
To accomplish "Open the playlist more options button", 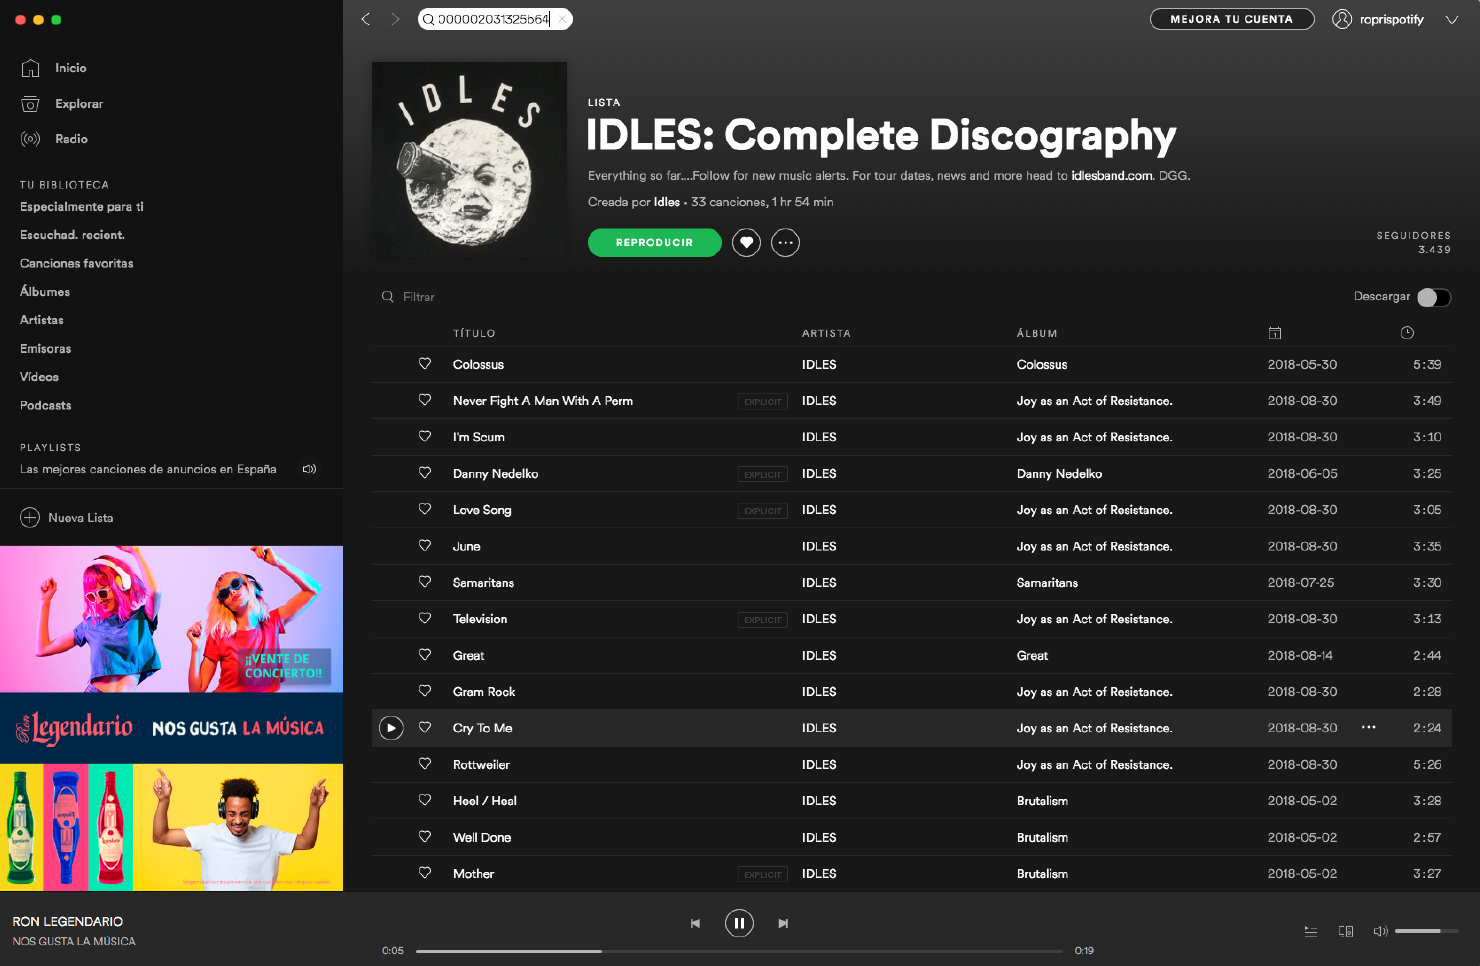I will 786,243.
